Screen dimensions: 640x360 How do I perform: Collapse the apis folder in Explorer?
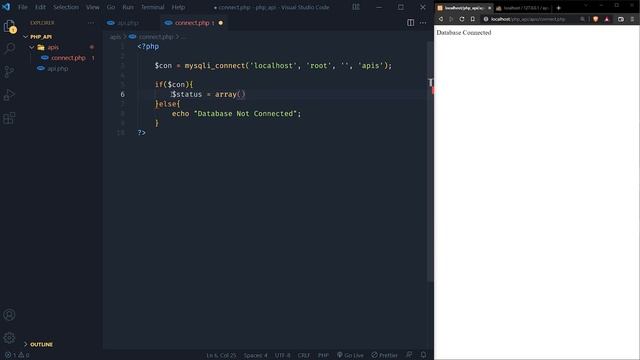(32, 47)
